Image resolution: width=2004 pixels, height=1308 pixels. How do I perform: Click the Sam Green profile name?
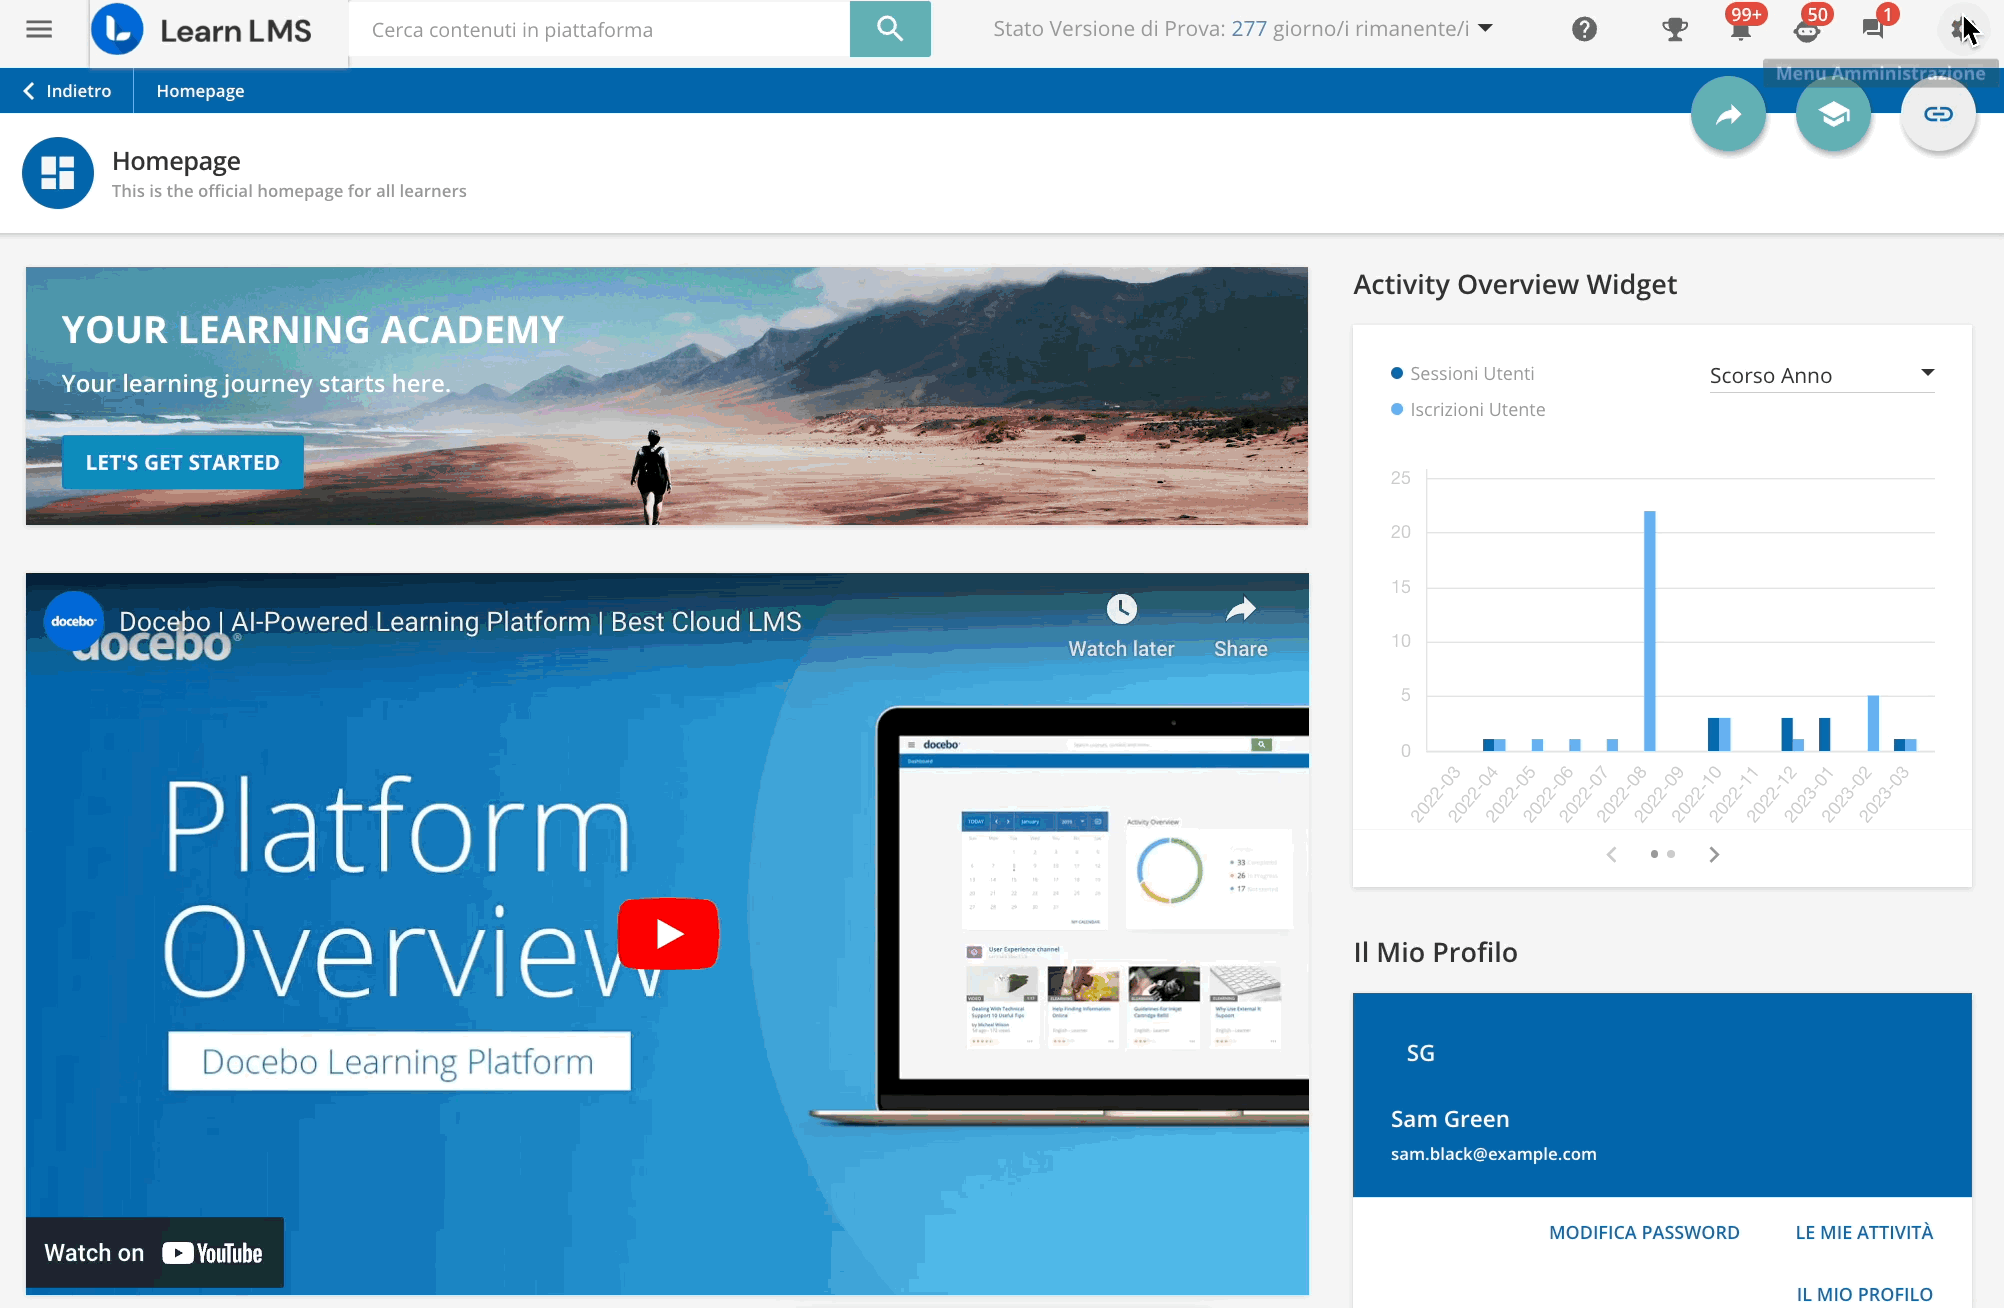pyautogui.click(x=1450, y=1119)
